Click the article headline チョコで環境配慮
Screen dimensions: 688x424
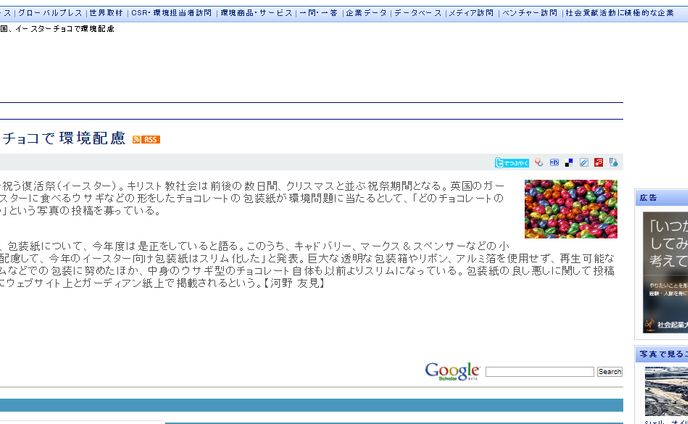point(64,138)
